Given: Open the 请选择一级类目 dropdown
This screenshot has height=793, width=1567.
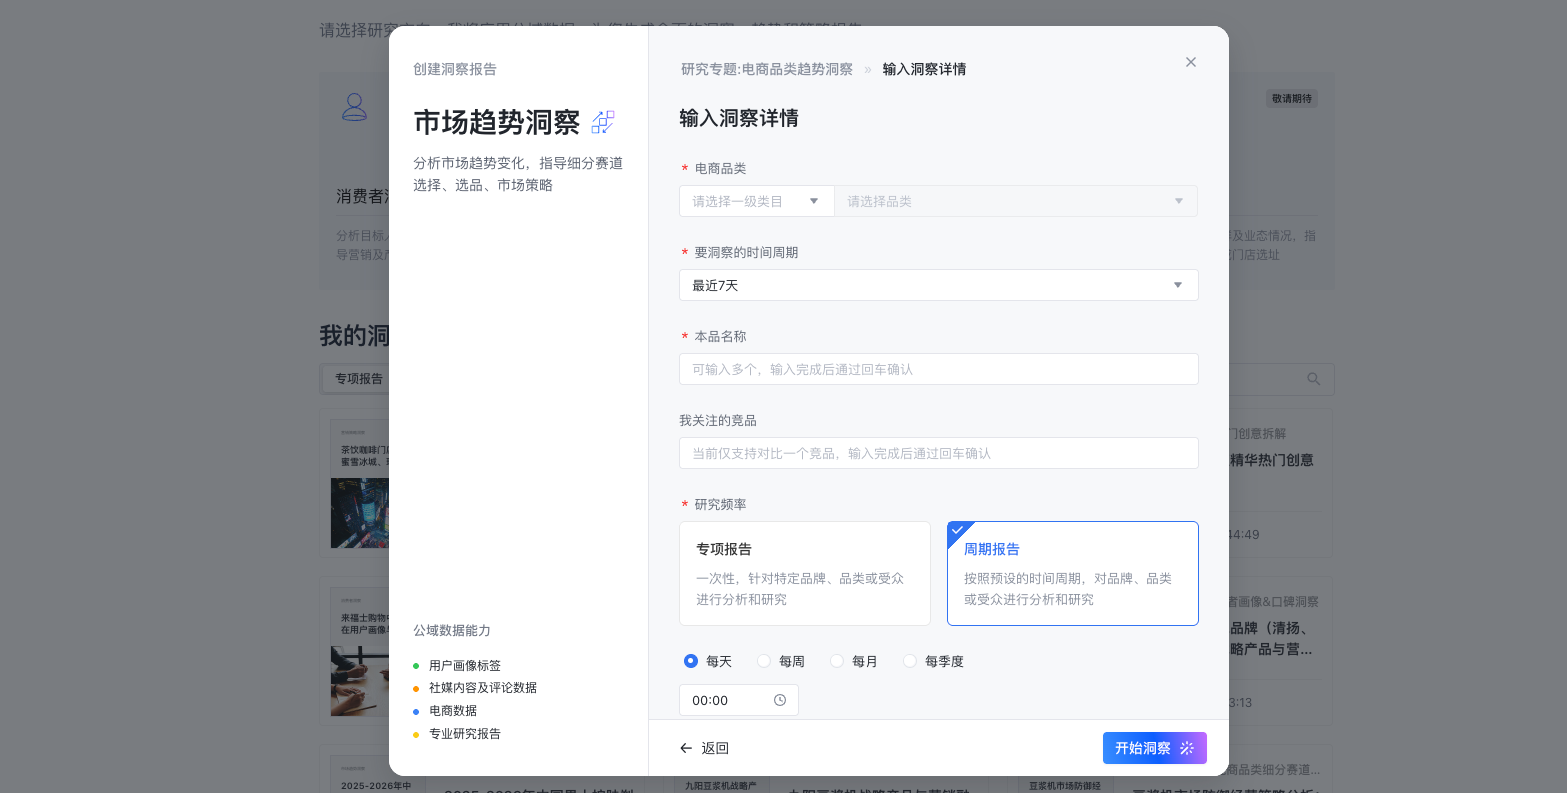Looking at the screenshot, I should [756, 201].
